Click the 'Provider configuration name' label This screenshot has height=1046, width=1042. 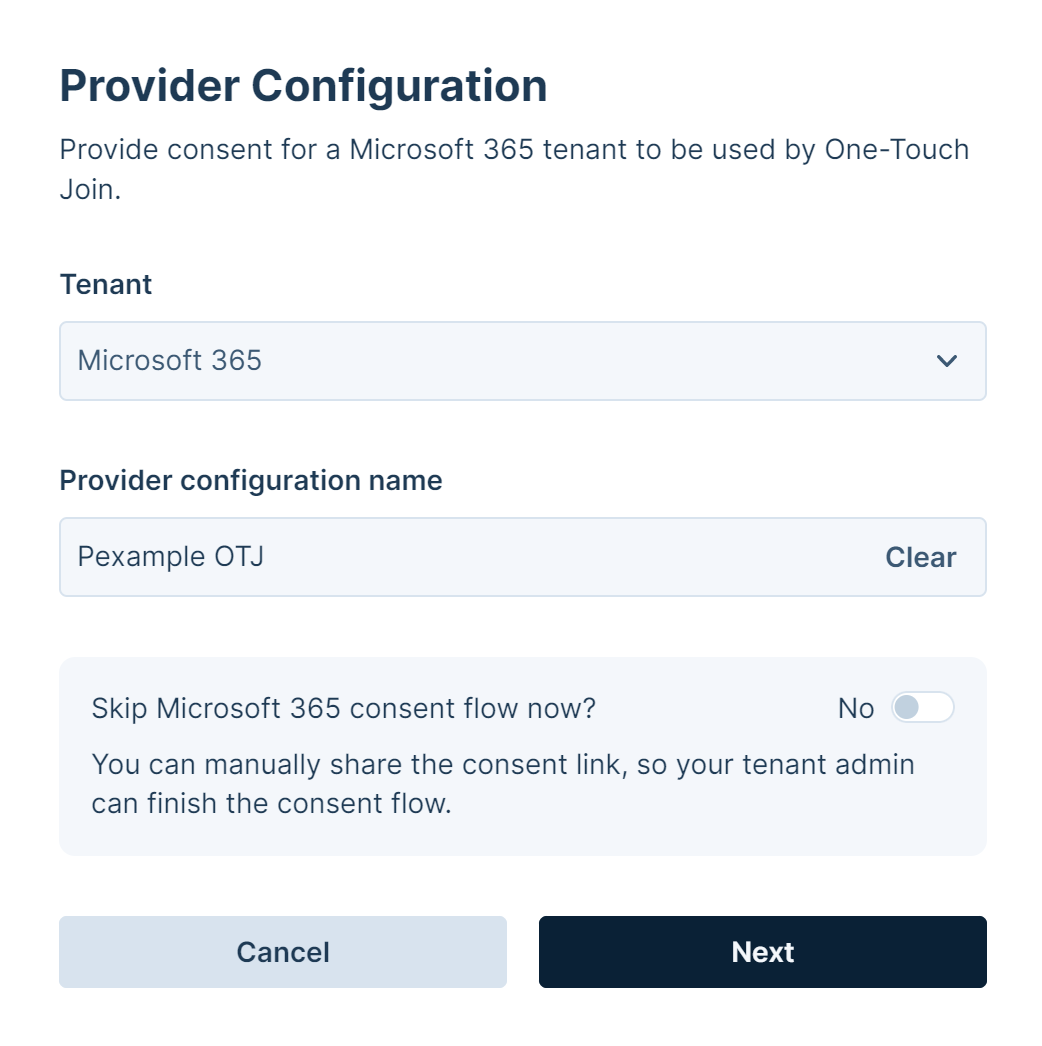(251, 481)
